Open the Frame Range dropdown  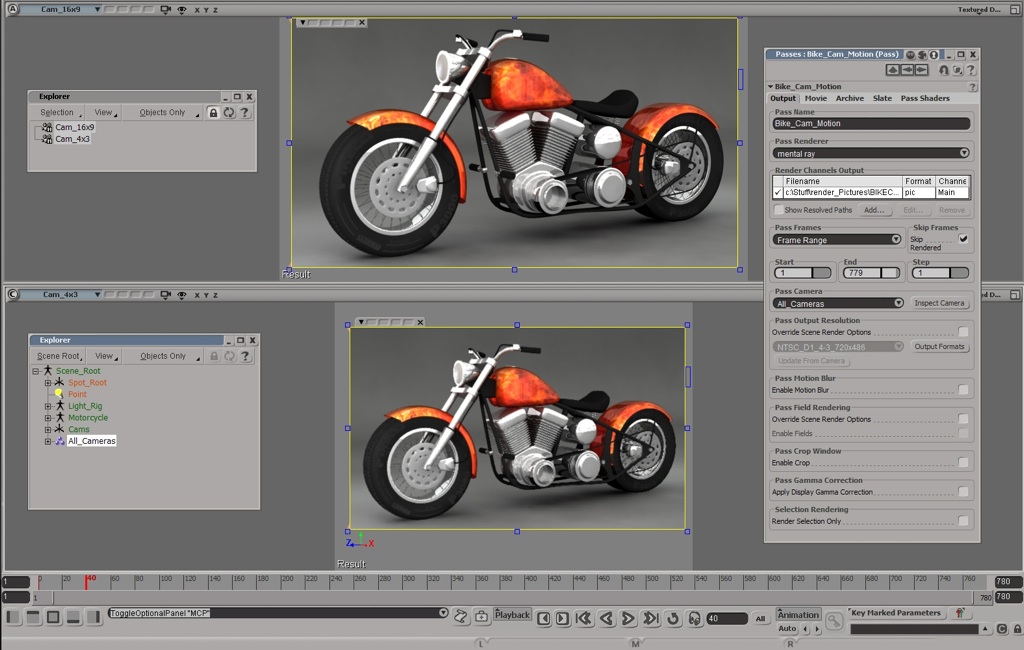837,240
